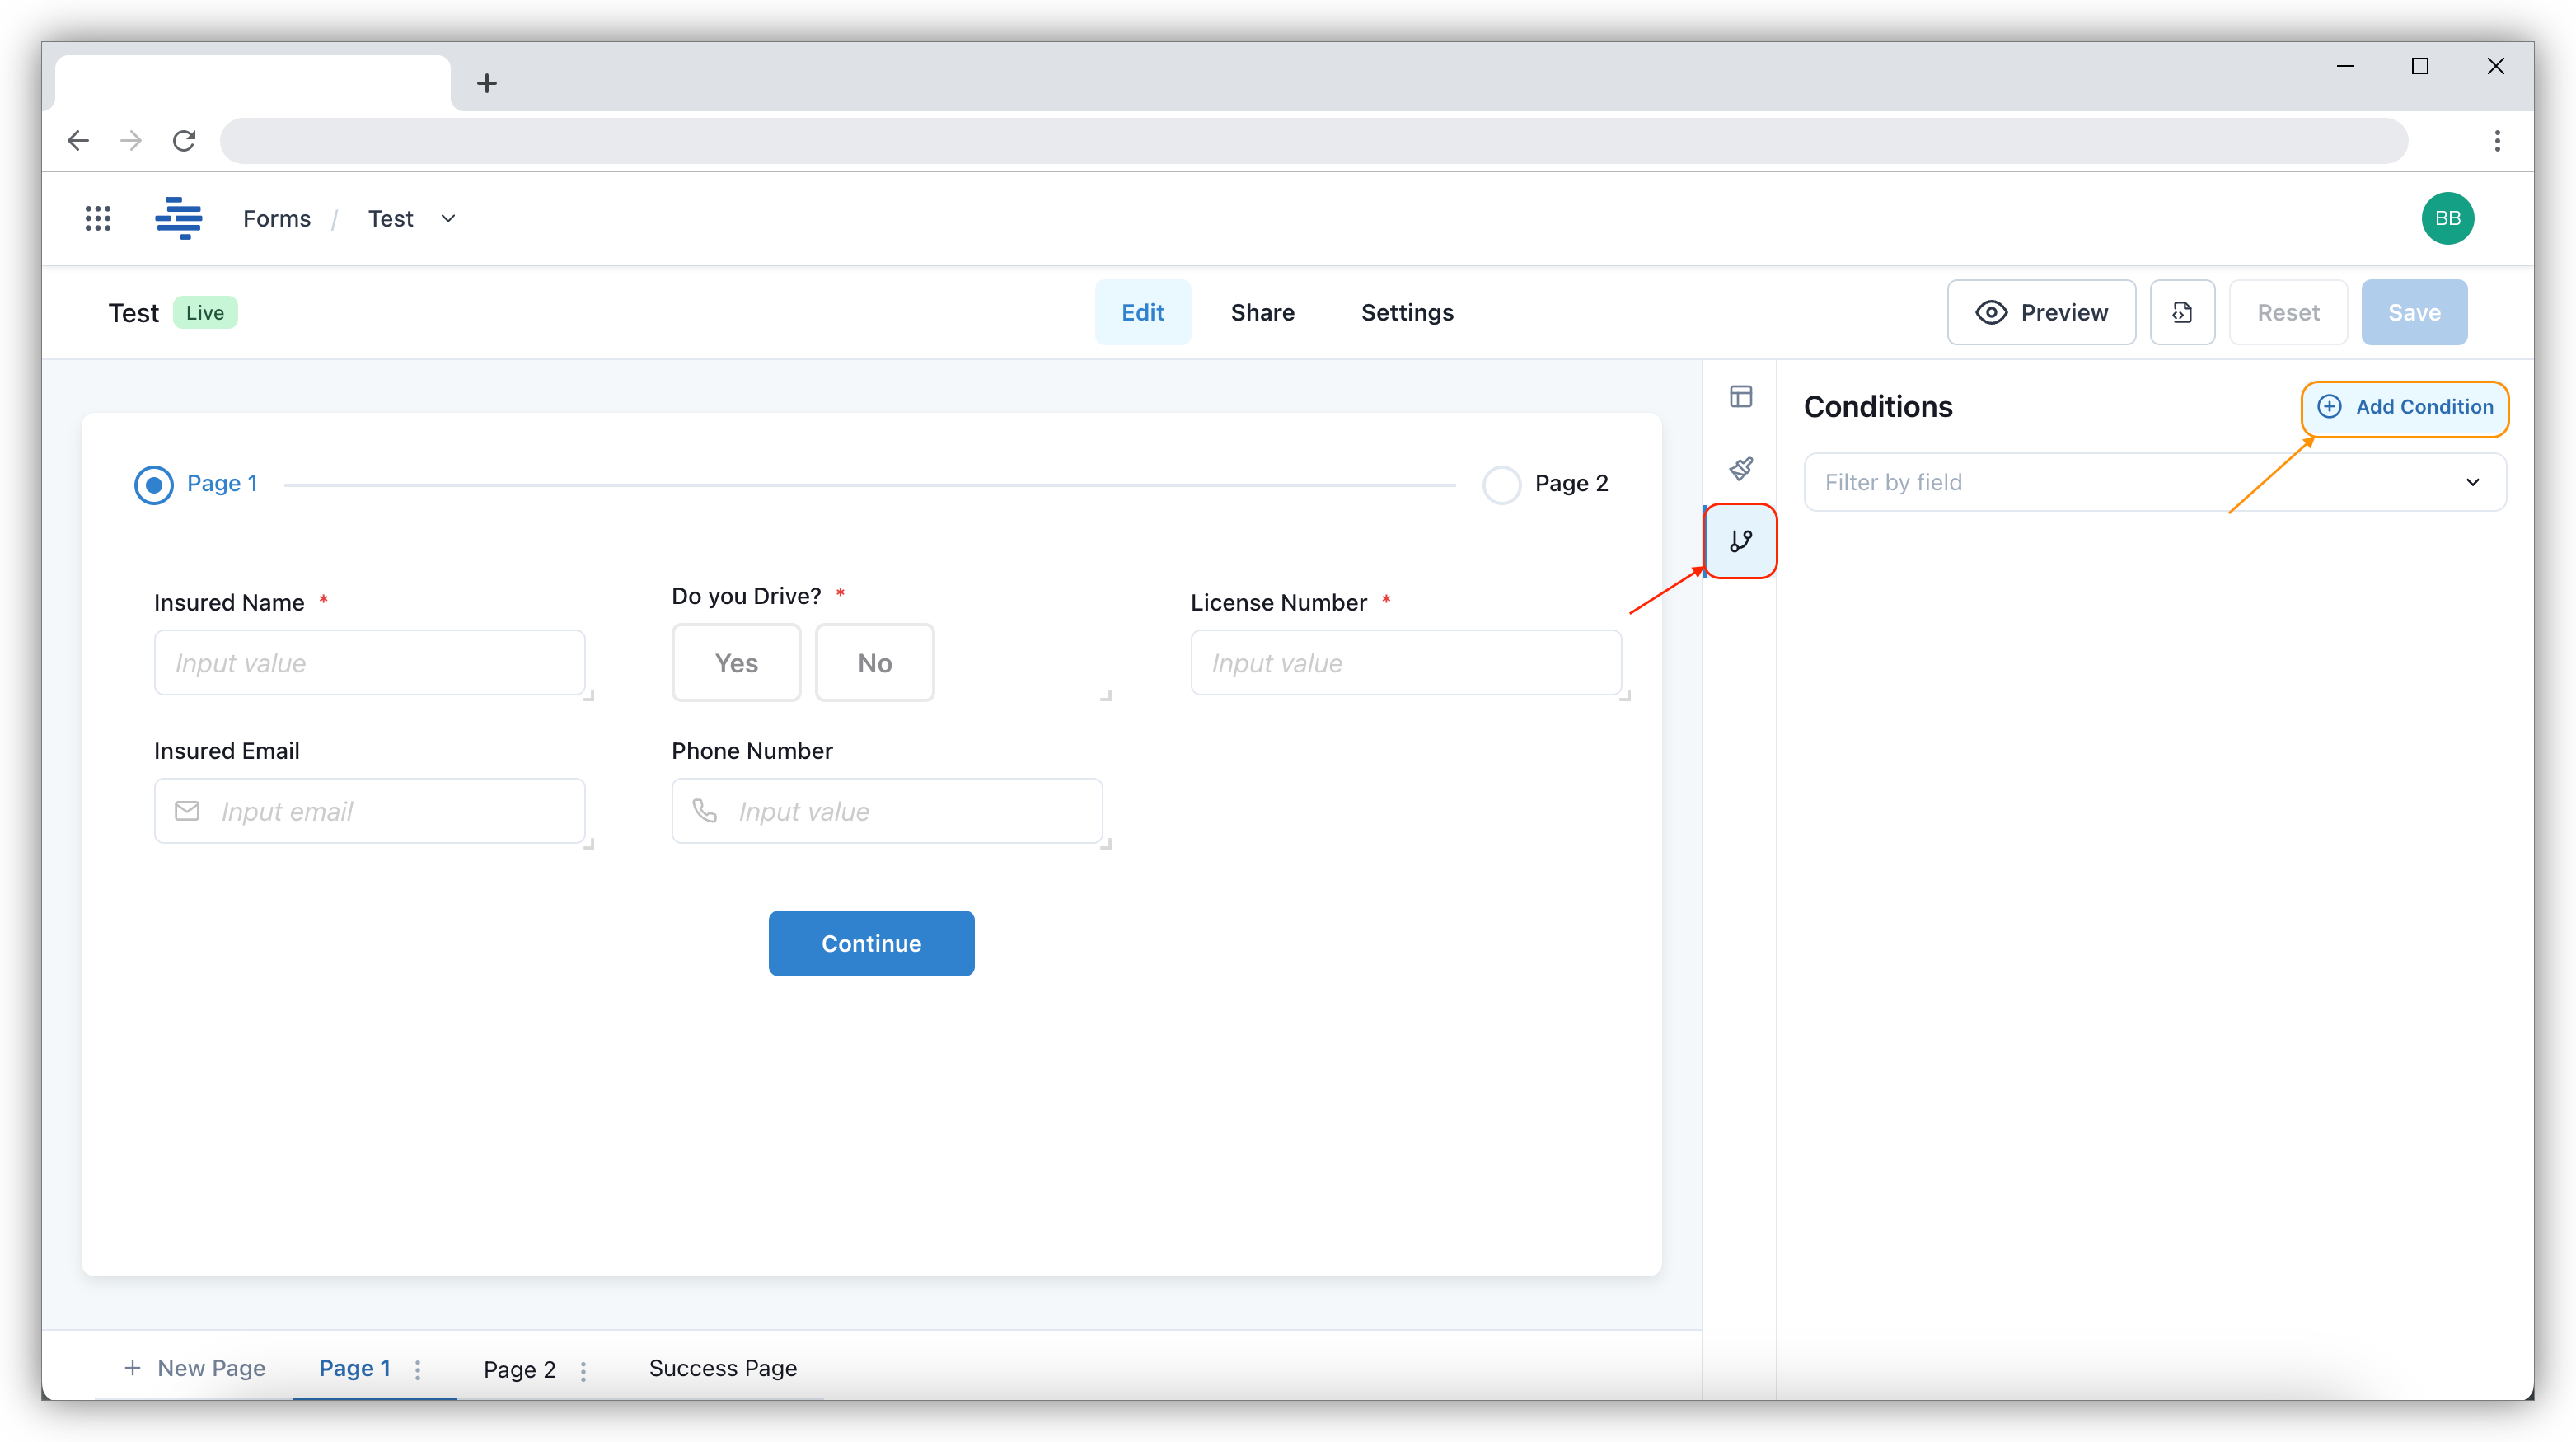Toggle Yes answer for Do you Drive

[734, 662]
